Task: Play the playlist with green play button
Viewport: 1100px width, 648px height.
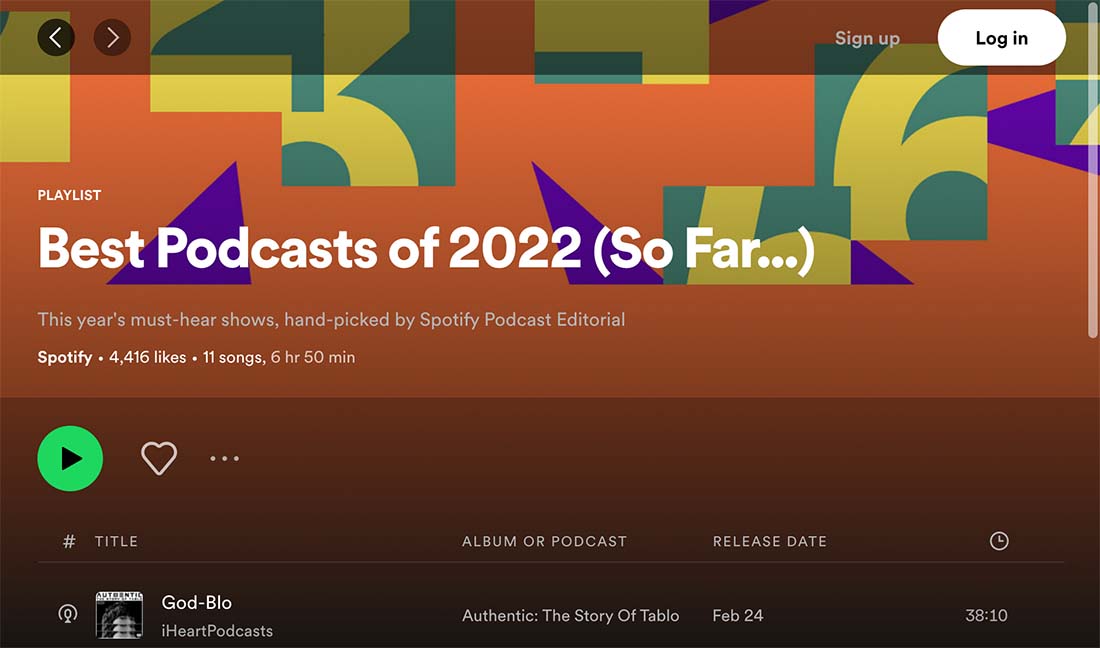Action: point(70,458)
